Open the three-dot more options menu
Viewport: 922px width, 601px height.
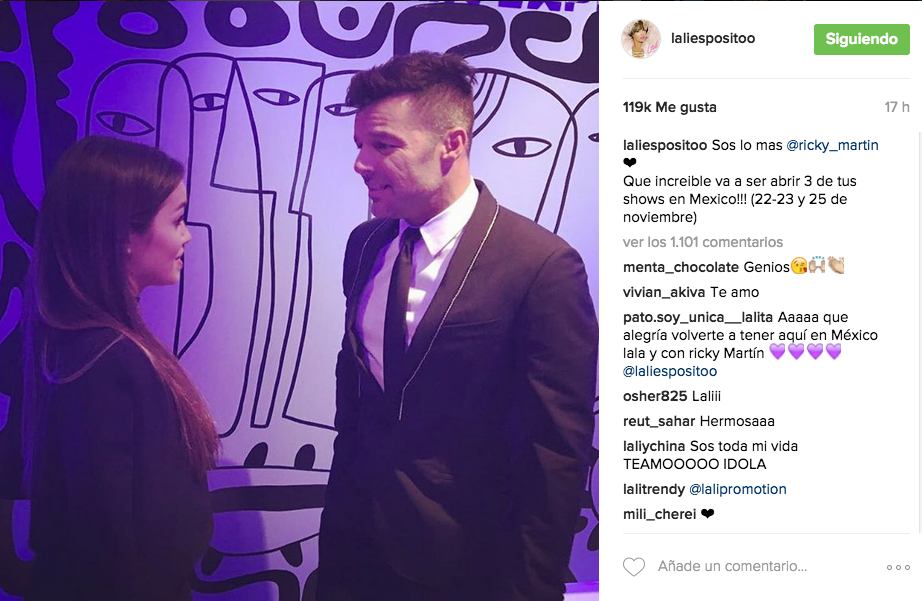pyautogui.click(x=898, y=567)
